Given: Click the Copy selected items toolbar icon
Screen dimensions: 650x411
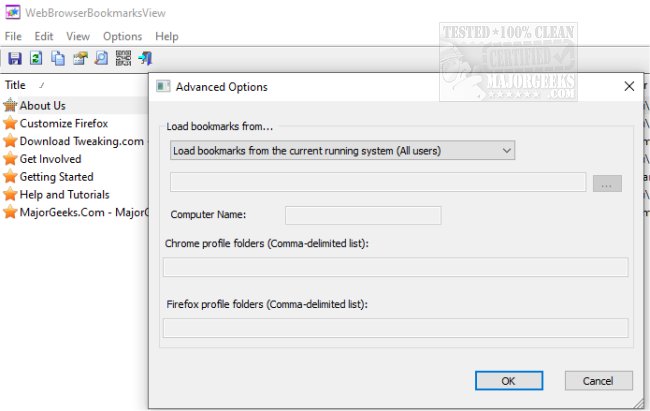Looking at the screenshot, I should (x=58, y=58).
